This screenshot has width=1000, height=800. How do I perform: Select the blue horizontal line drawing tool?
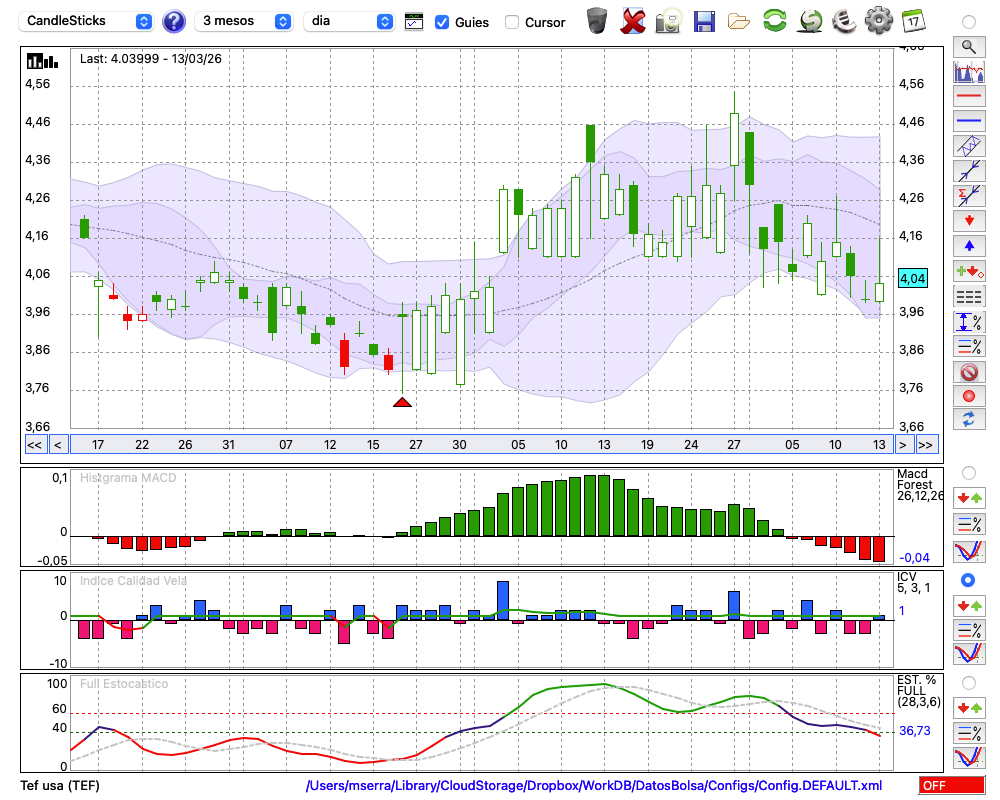tap(968, 120)
